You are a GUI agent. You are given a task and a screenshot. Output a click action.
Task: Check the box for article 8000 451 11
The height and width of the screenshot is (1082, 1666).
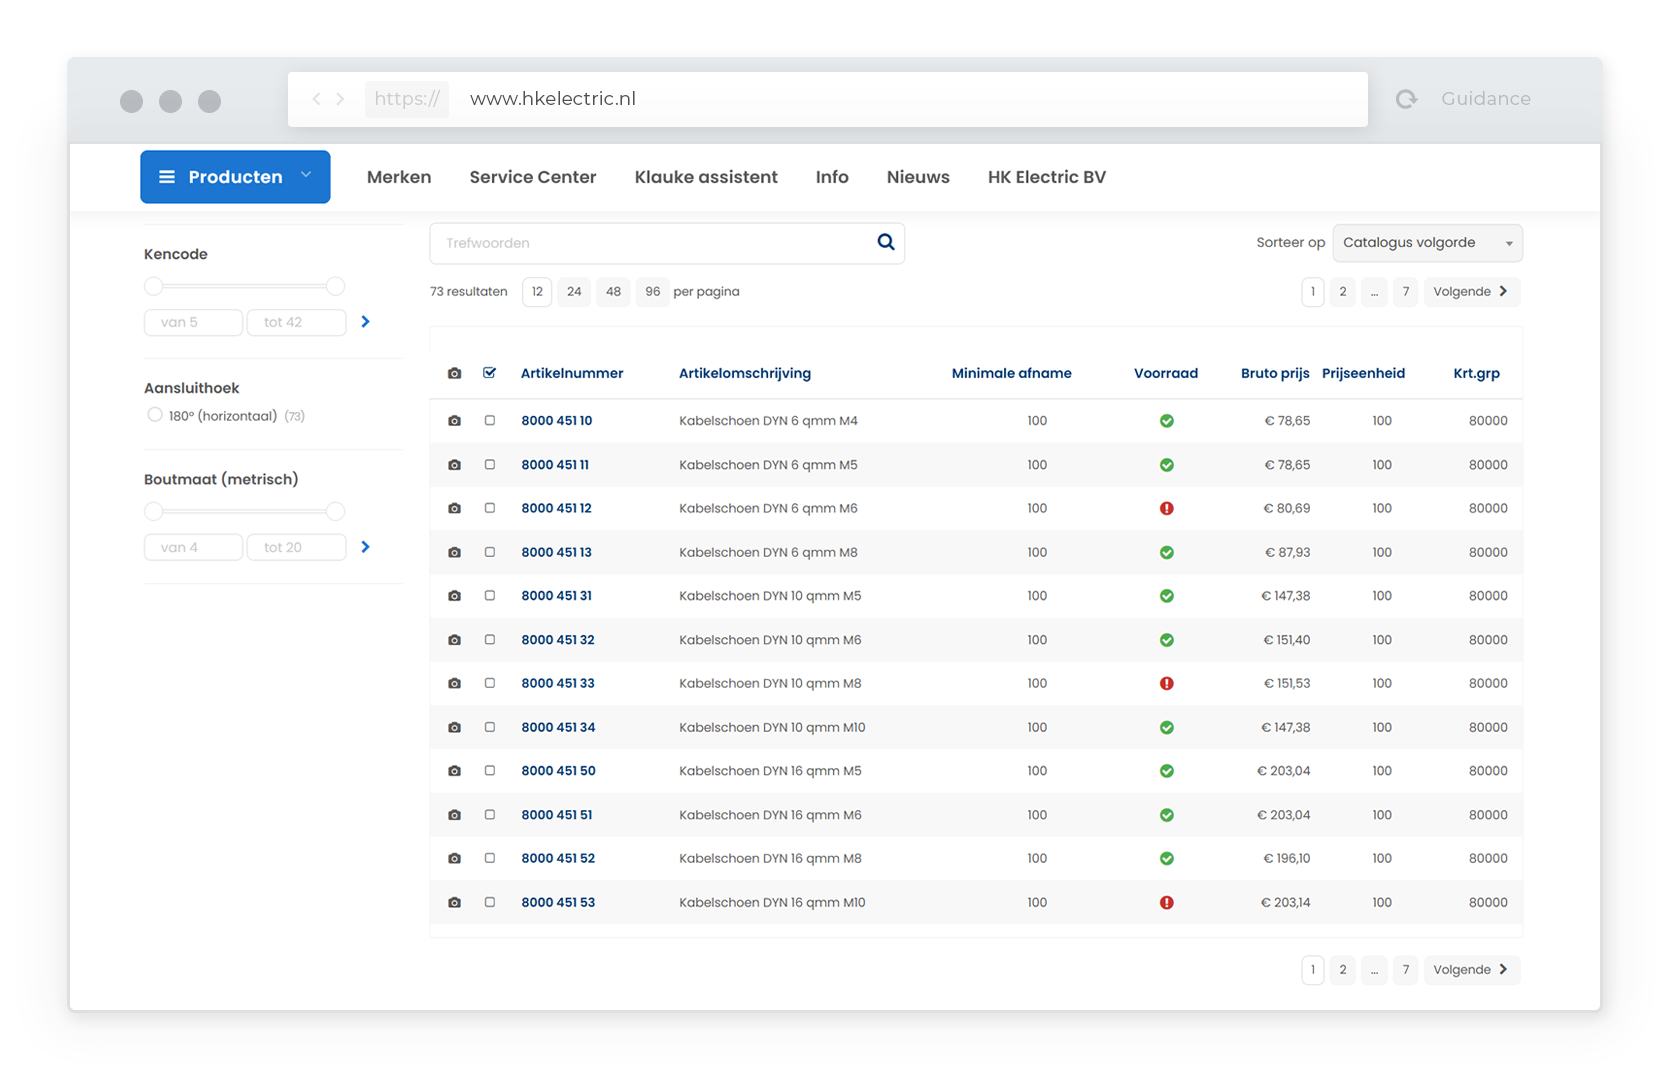pyautogui.click(x=489, y=465)
